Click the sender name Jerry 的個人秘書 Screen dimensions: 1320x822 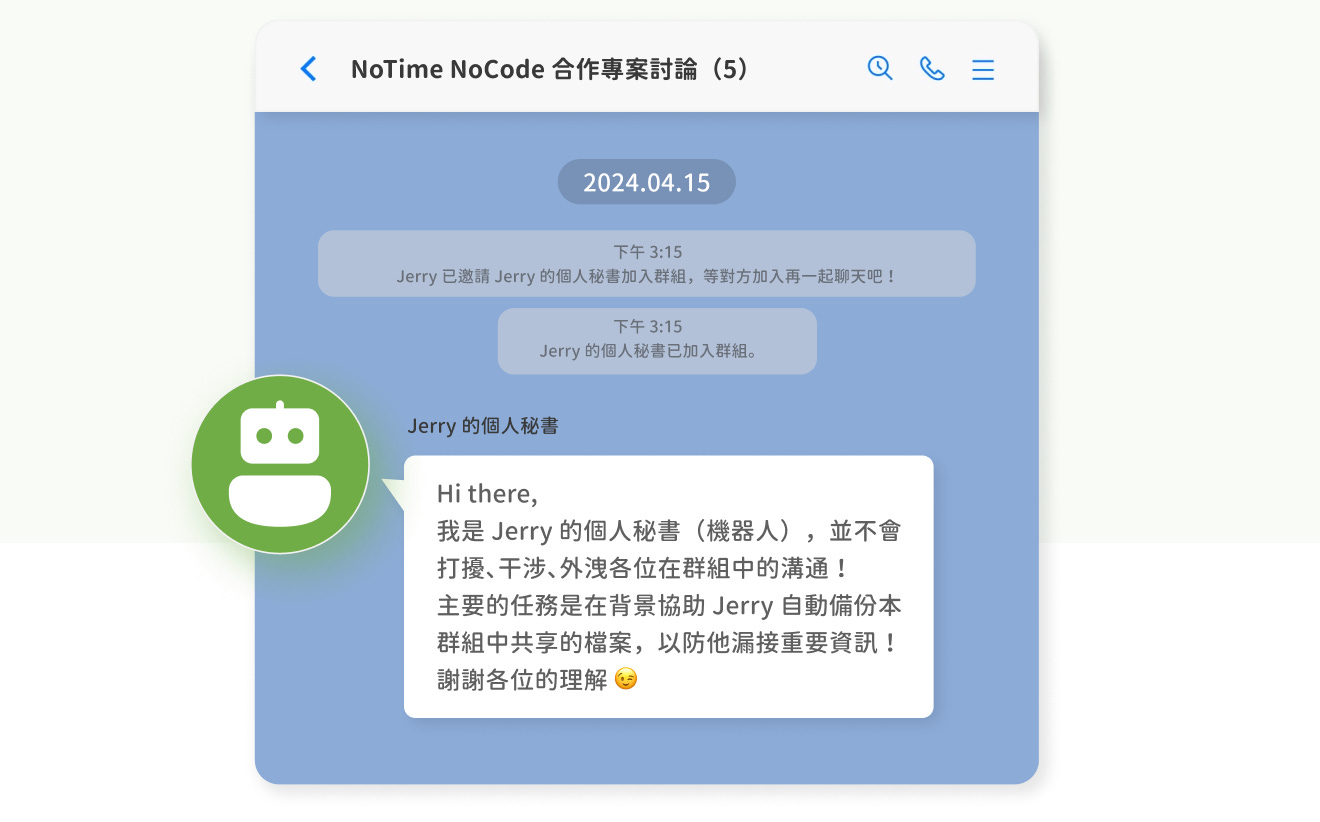pyautogui.click(x=483, y=425)
